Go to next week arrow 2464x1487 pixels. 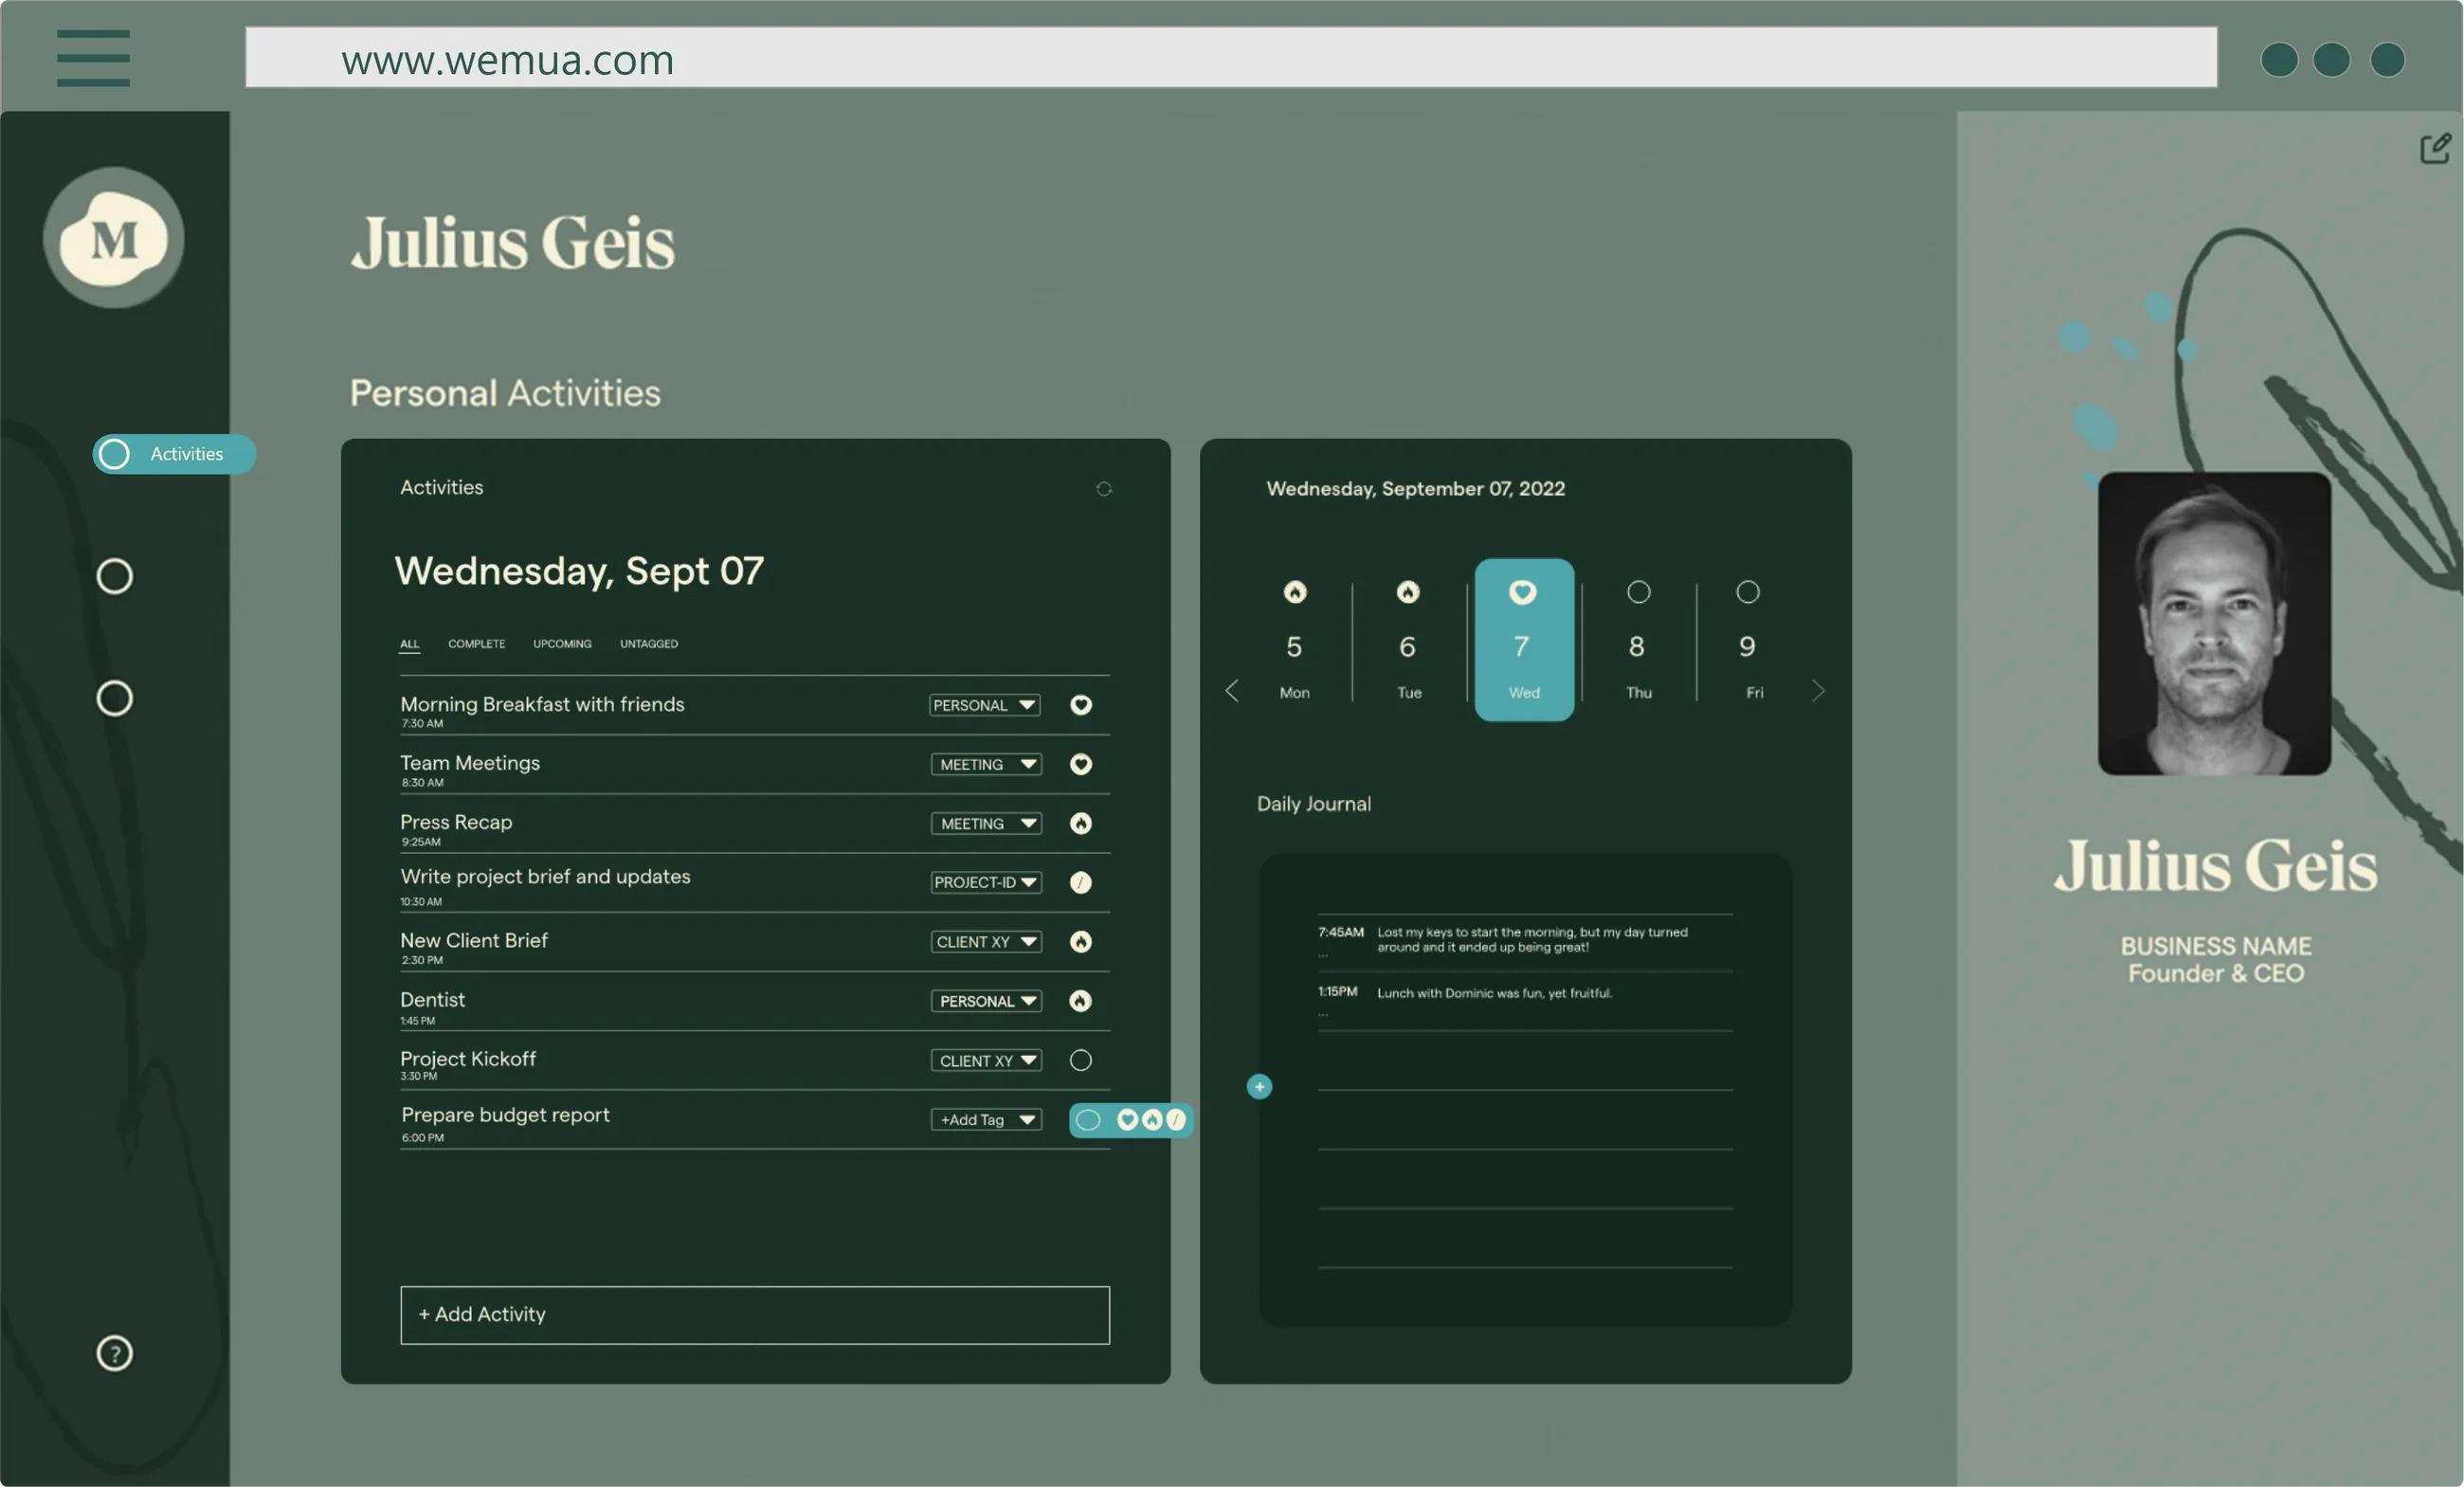[1818, 691]
